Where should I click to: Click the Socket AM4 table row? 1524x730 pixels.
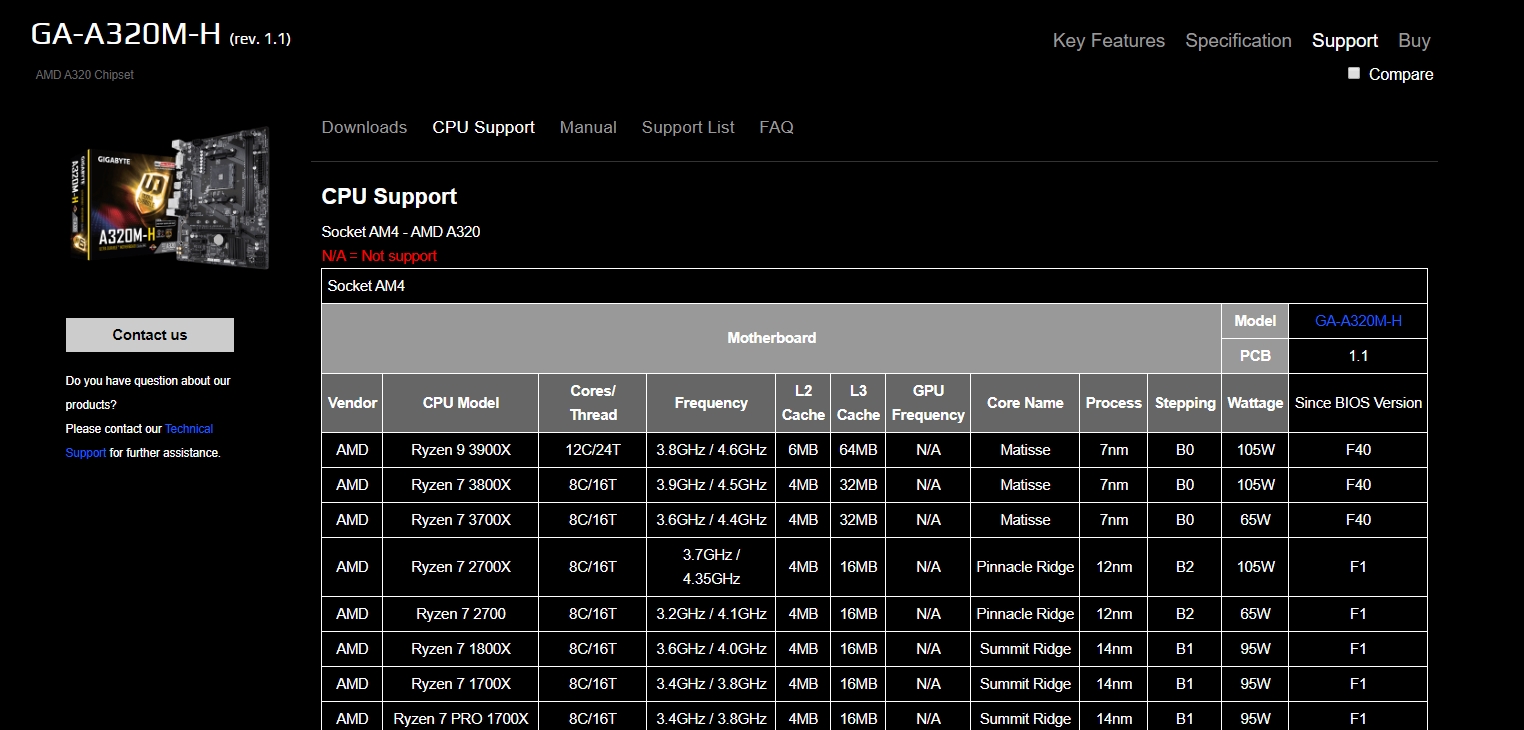[874, 286]
